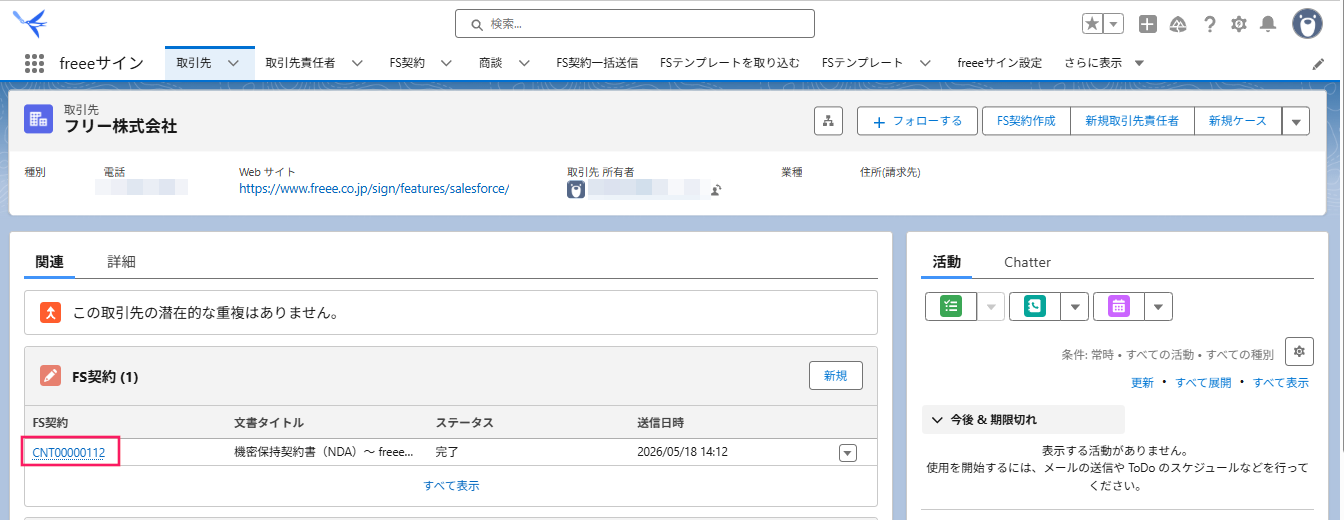Image resolution: width=1344 pixels, height=520 pixels.
Task: Expand the favorites list dropdown arrow
Action: pyautogui.click(x=1114, y=23)
